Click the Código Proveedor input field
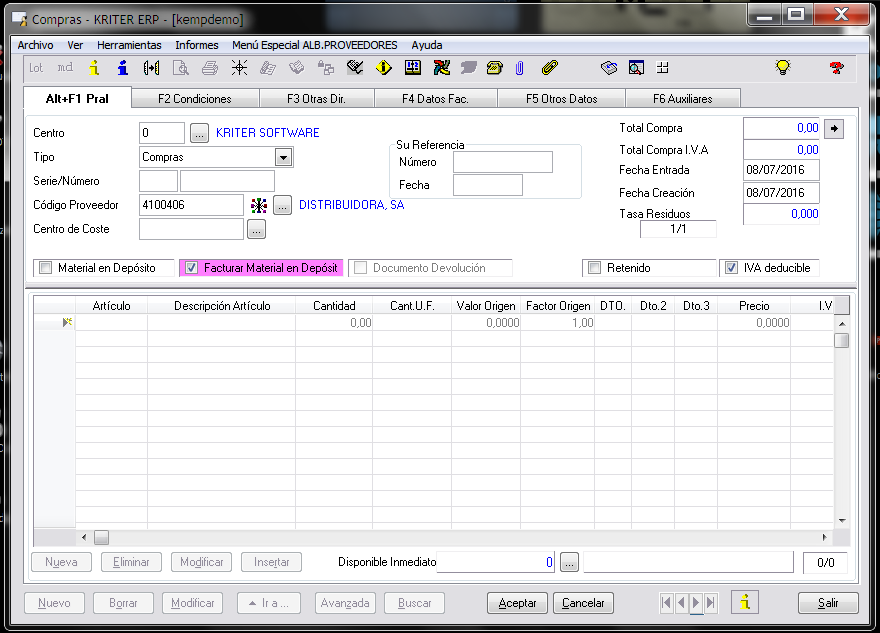 click(x=191, y=205)
